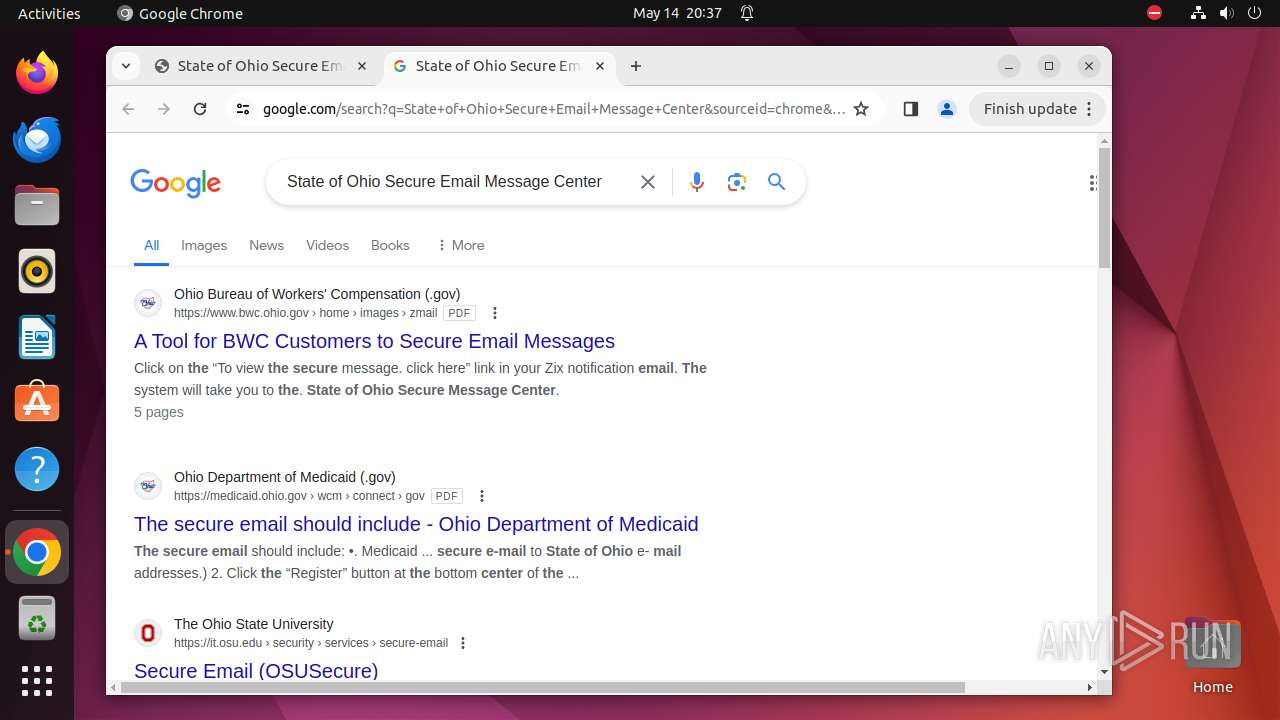The width and height of the screenshot is (1280, 720).
Task: Reload the current Google search page
Action: 200,109
